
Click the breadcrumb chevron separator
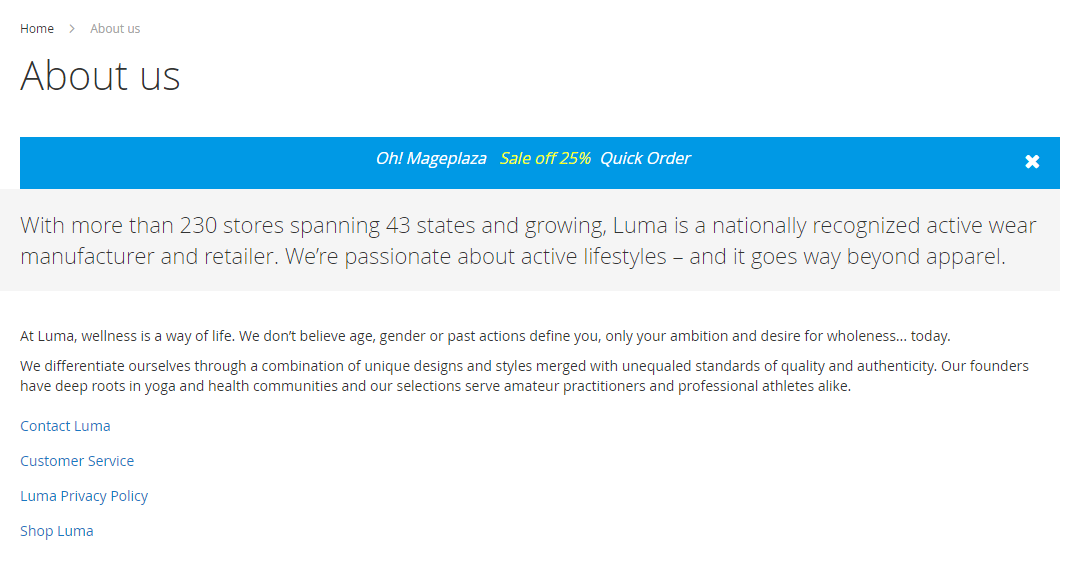coord(72,29)
